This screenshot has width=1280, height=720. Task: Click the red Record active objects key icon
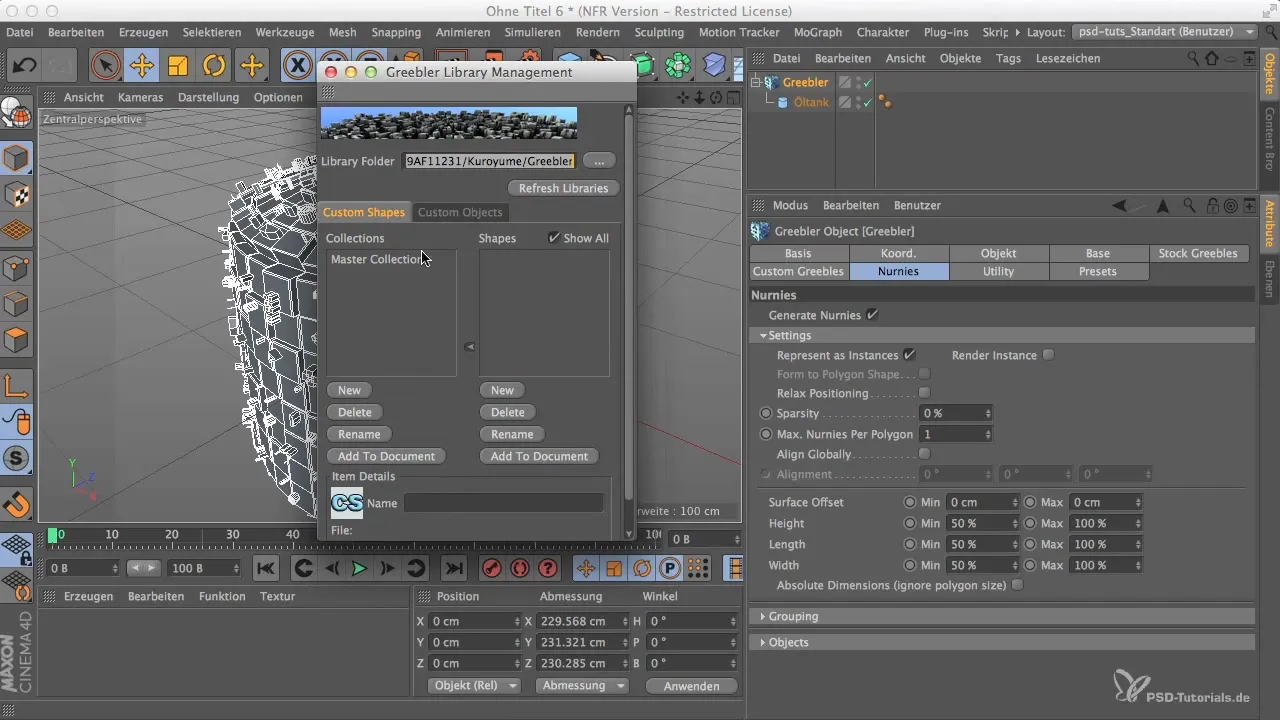point(492,568)
